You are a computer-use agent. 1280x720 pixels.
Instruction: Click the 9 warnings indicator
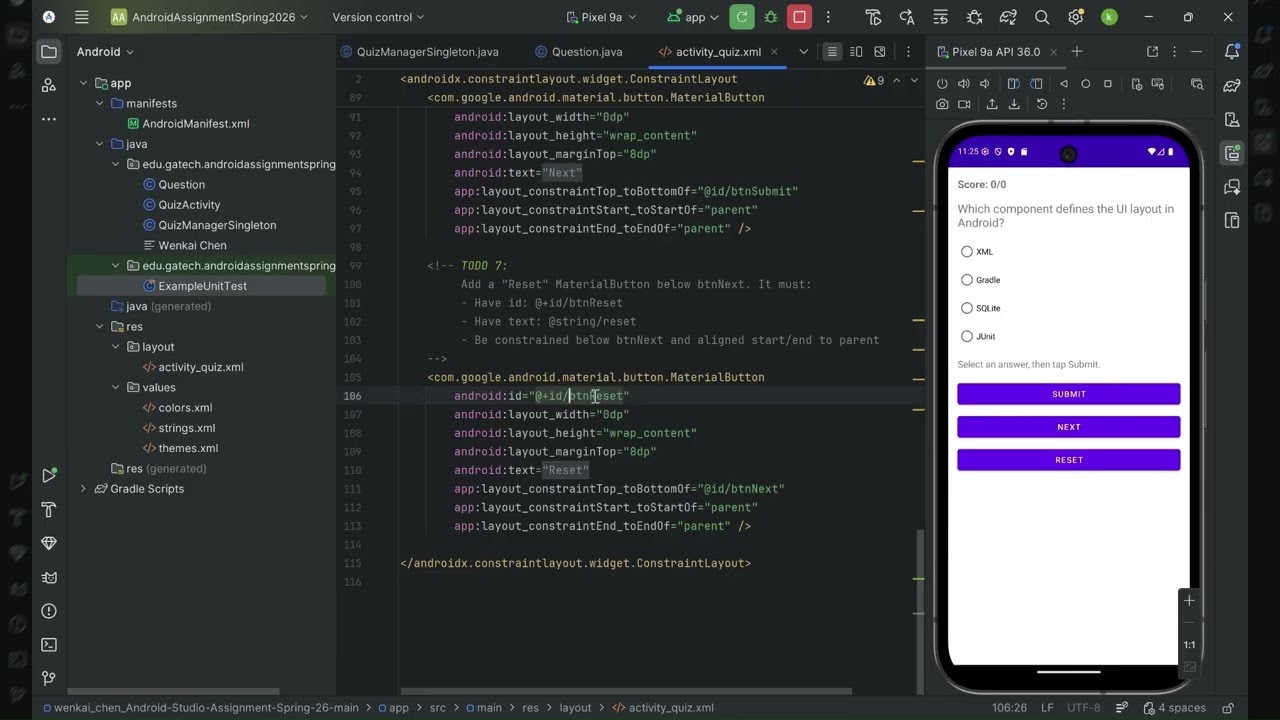pos(874,80)
